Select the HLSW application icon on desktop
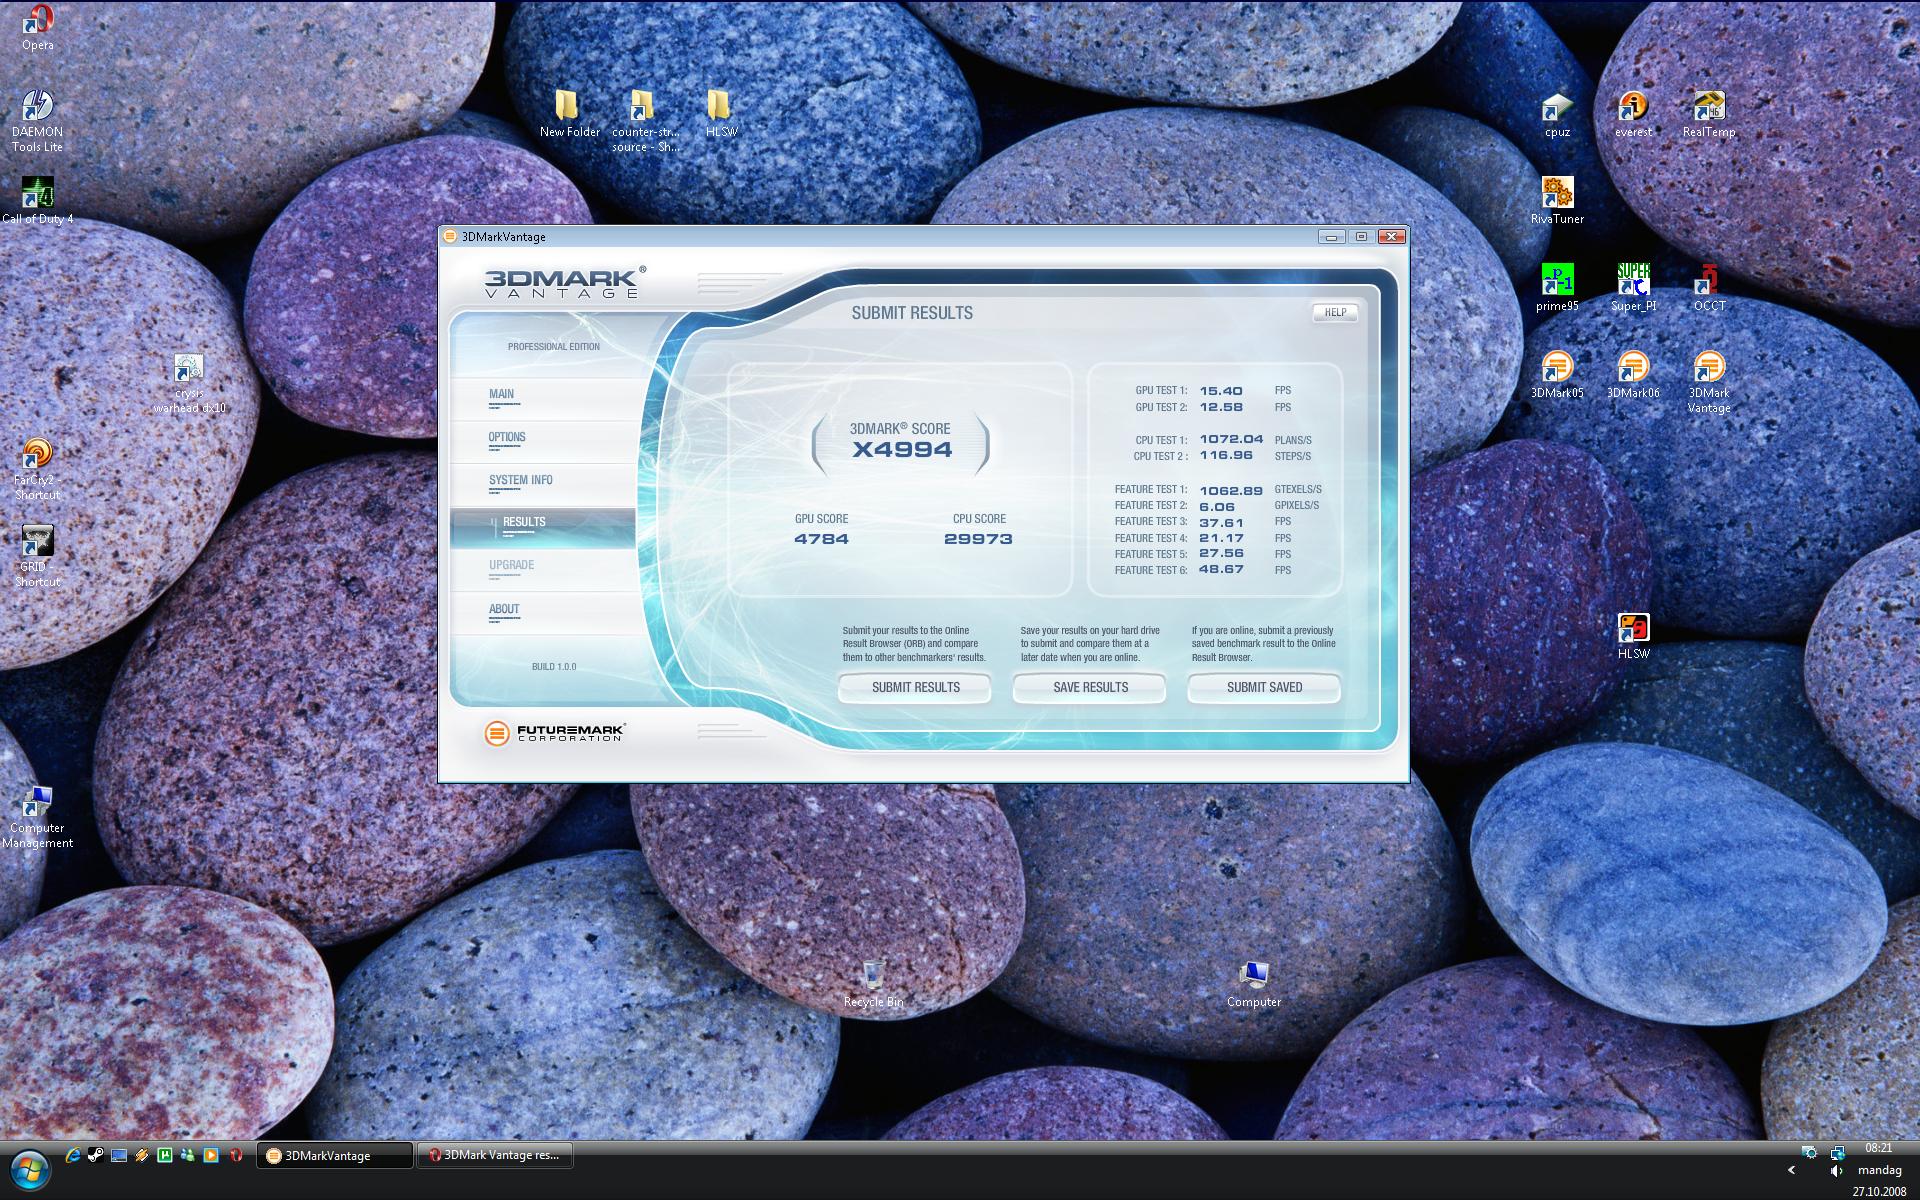1920x1200 pixels. click(1633, 635)
